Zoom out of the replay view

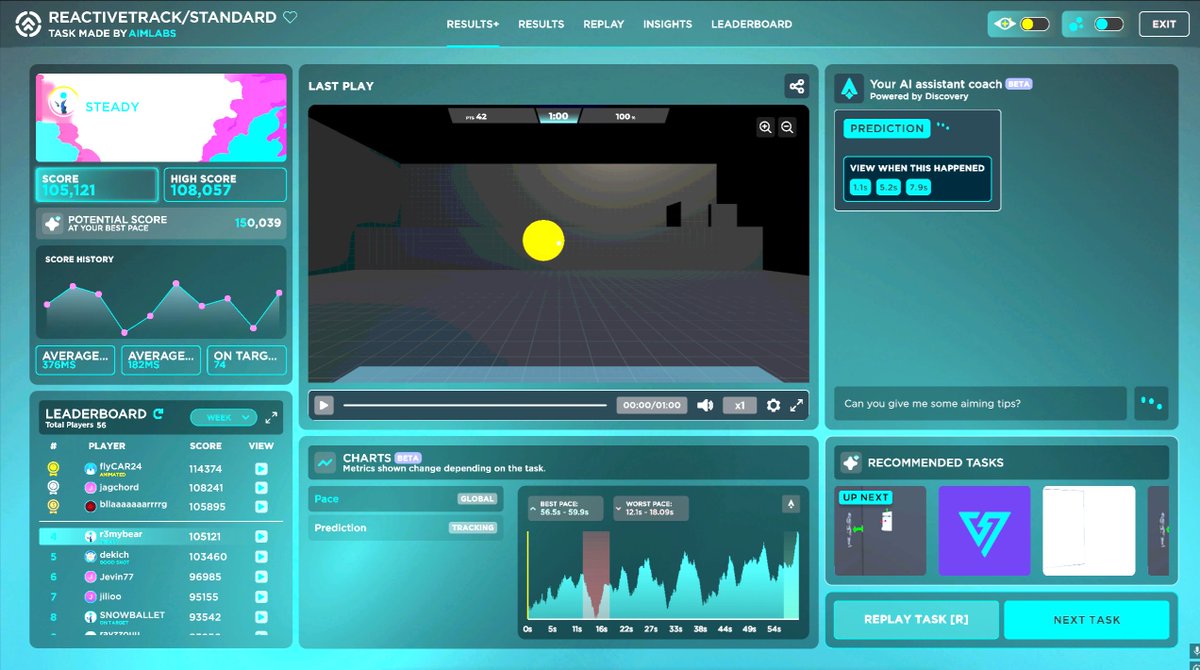[787, 127]
